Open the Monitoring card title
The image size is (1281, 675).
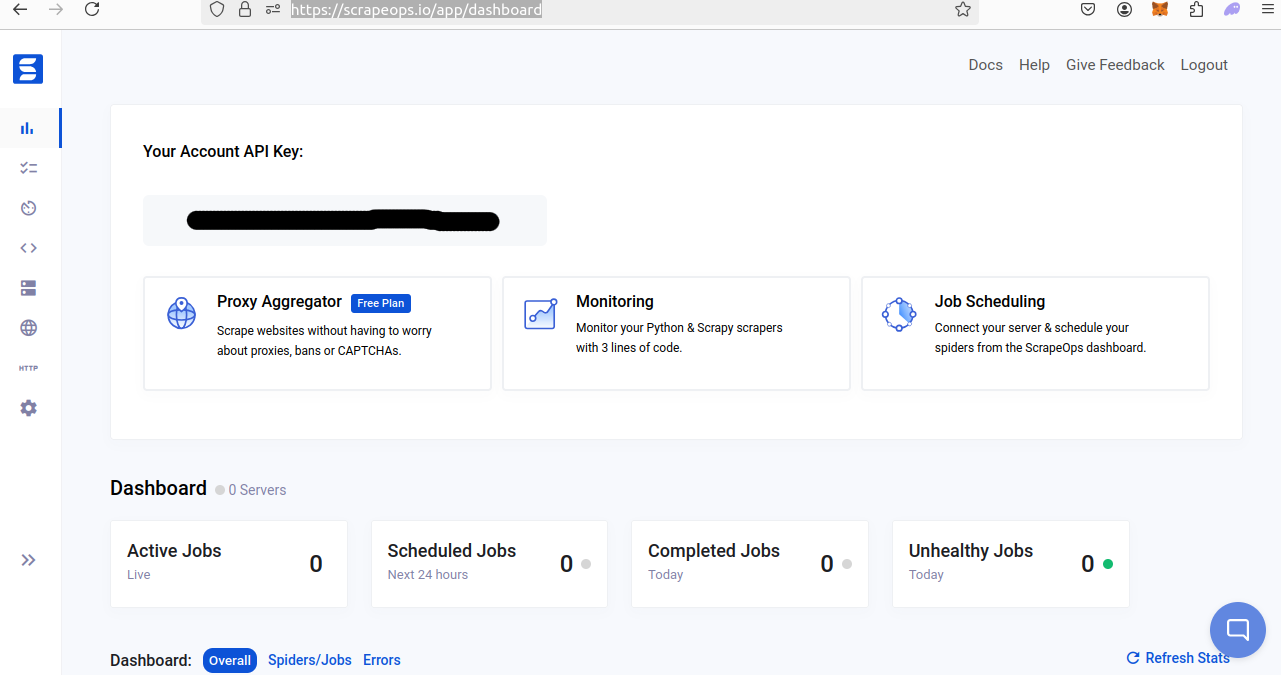[x=615, y=302]
